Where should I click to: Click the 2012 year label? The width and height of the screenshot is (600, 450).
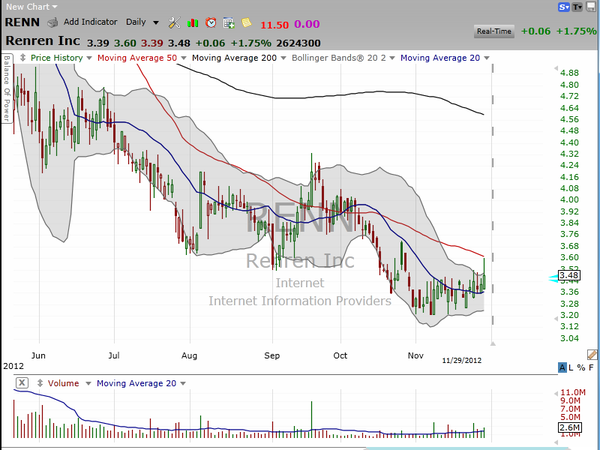(x=13, y=366)
